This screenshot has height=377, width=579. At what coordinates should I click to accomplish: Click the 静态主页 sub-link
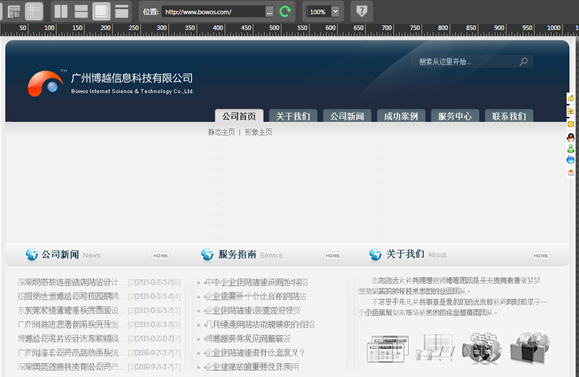coord(222,132)
